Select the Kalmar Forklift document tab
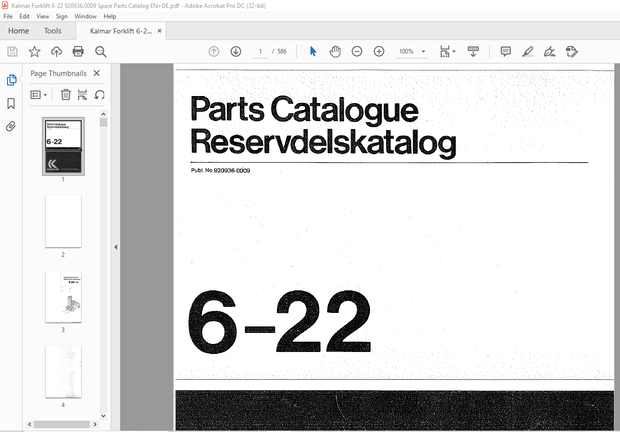Image resolution: width=620 pixels, height=432 pixels. [x=121, y=31]
